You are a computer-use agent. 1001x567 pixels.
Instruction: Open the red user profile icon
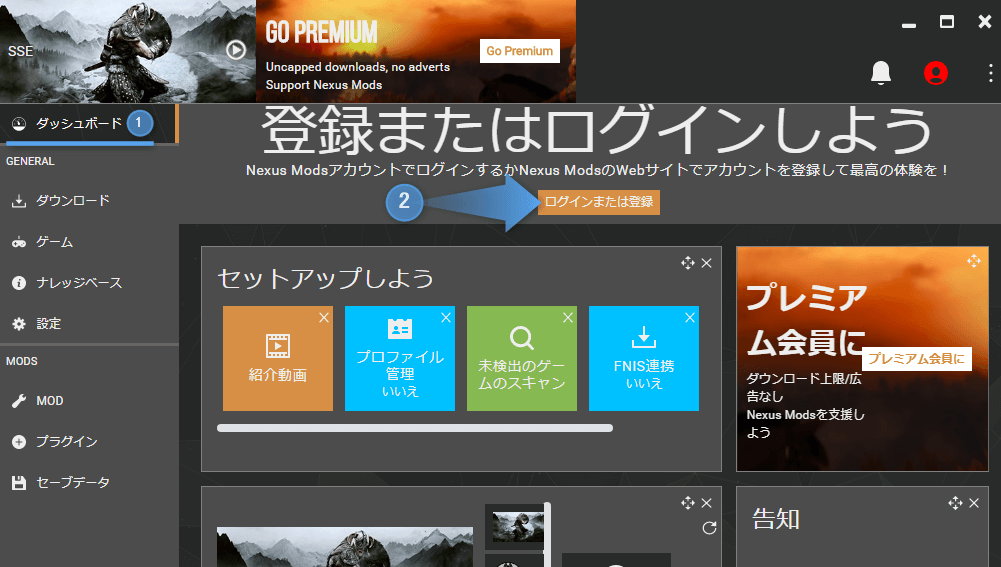(936, 73)
